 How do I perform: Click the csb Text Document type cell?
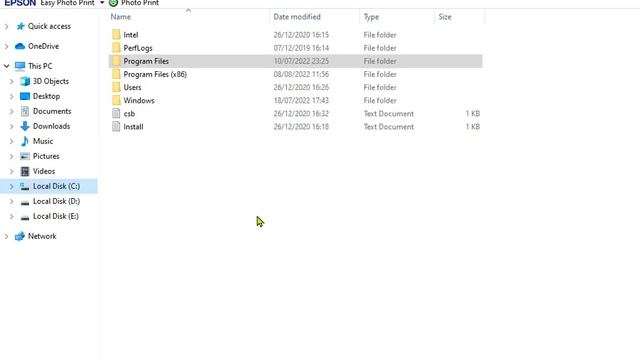[389, 113]
